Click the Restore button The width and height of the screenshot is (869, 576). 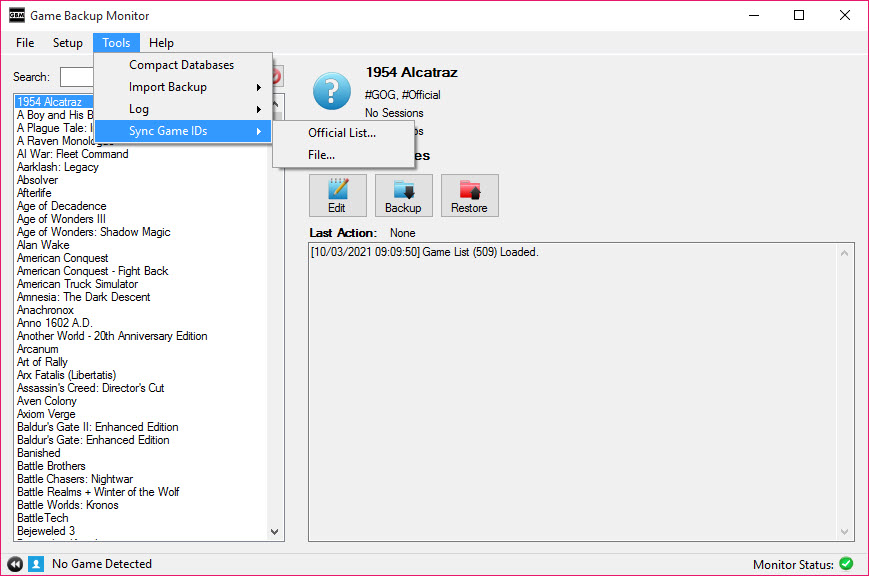point(469,195)
